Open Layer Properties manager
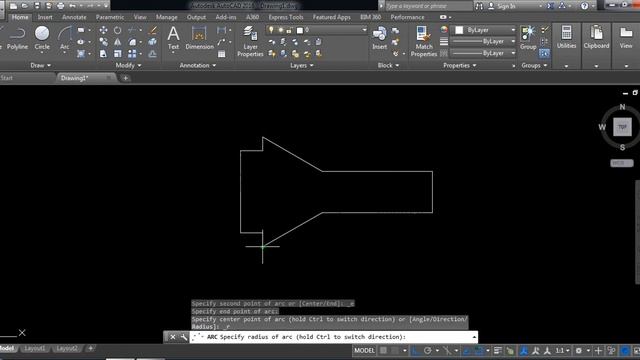The height and width of the screenshot is (360, 640). click(250, 41)
